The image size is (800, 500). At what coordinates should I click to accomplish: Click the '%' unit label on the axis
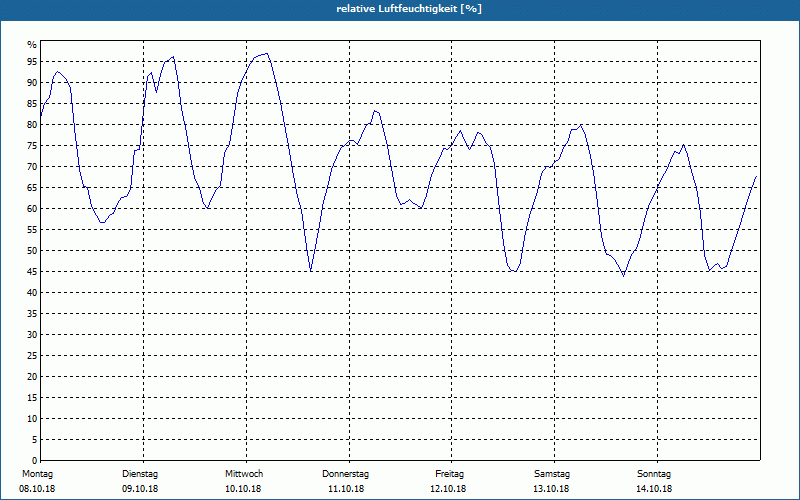(32, 45)
